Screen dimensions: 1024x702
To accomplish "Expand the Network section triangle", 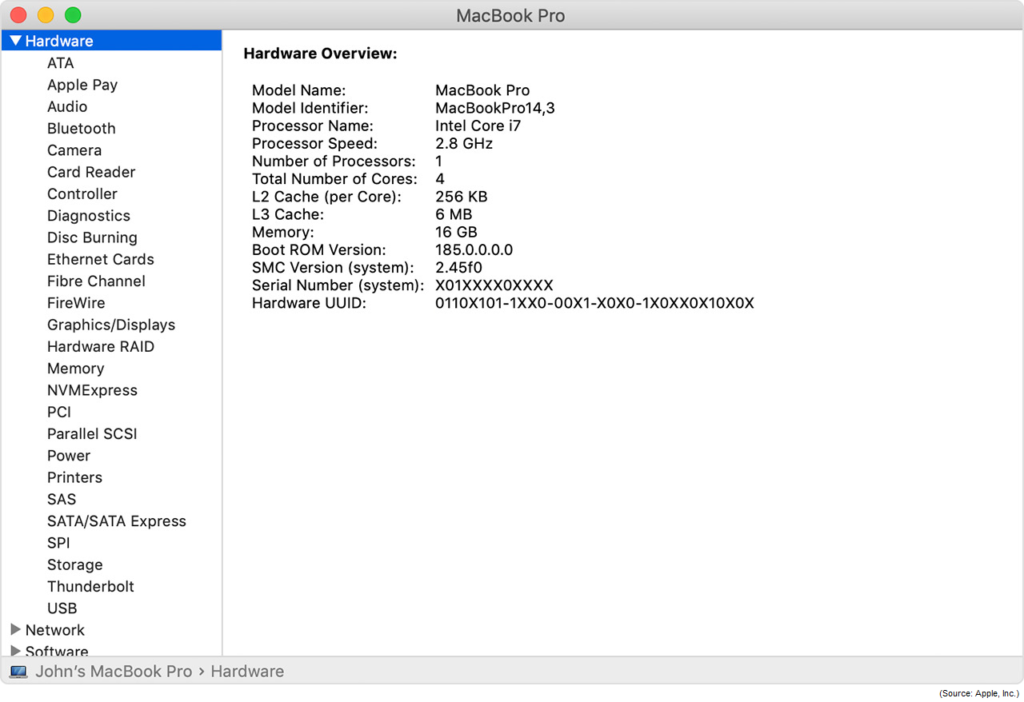I will tap(15, 630).
